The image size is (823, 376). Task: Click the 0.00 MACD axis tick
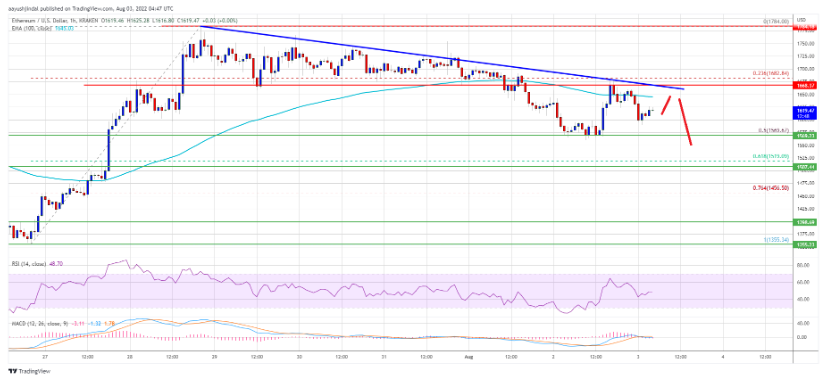801,337
